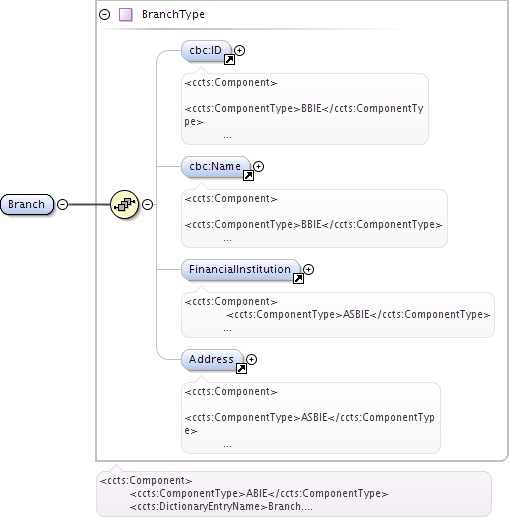The width and height of the screenshot is (510, 520).
Task: Select the cbc:ID element node
Action: point(206,51)
